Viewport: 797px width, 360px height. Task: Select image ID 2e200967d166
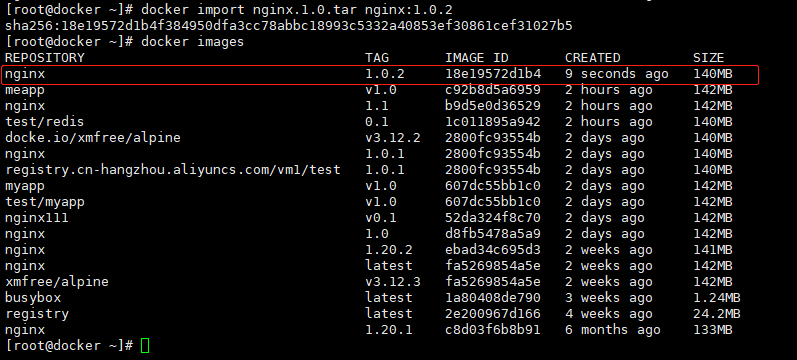point(493,314)
